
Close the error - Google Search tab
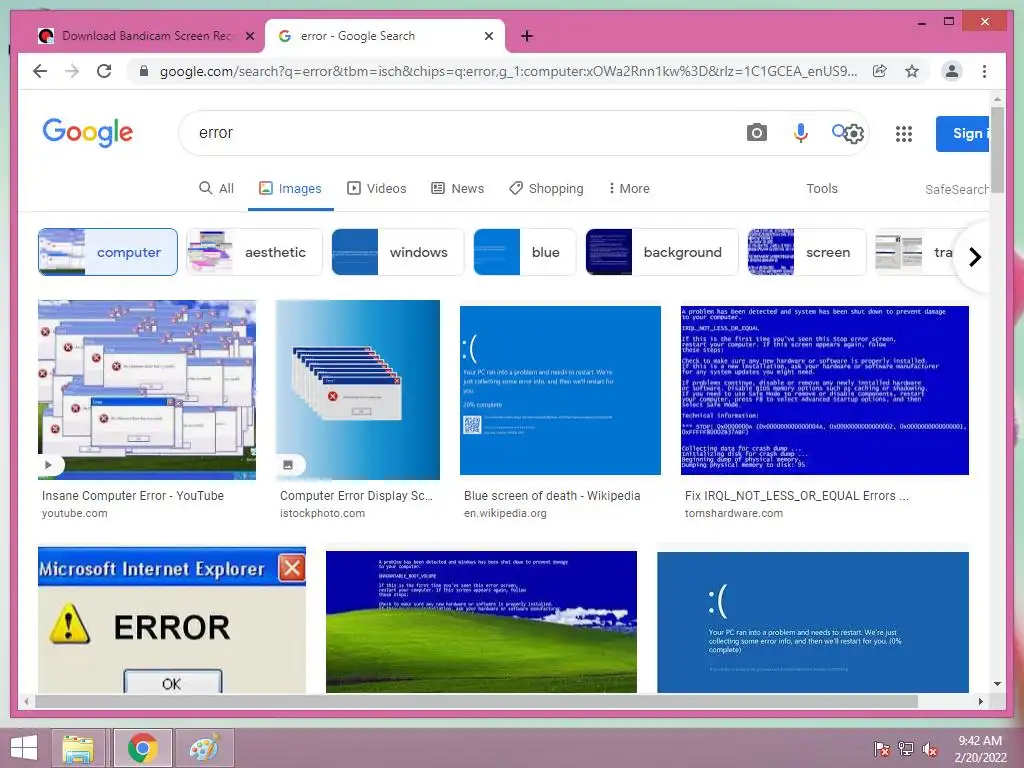pyautogui.click(x=488, y=36)
